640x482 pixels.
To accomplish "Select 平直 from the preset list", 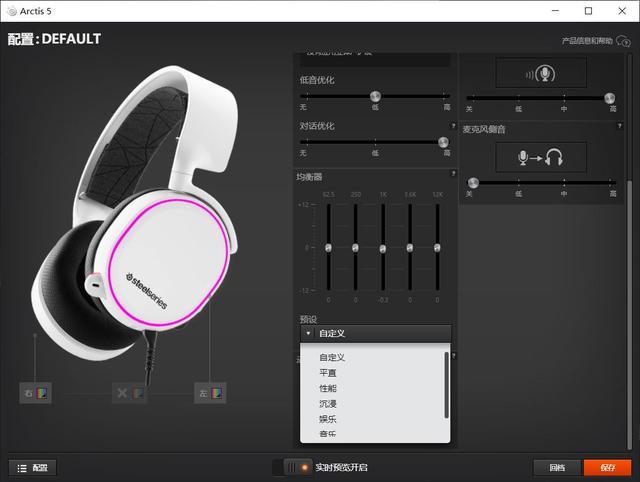I will coord(328,373).
